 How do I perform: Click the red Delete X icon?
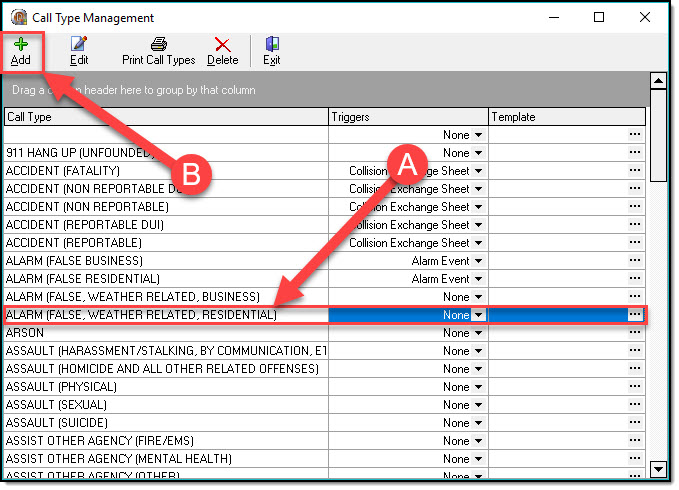click(x=222, y=43)
